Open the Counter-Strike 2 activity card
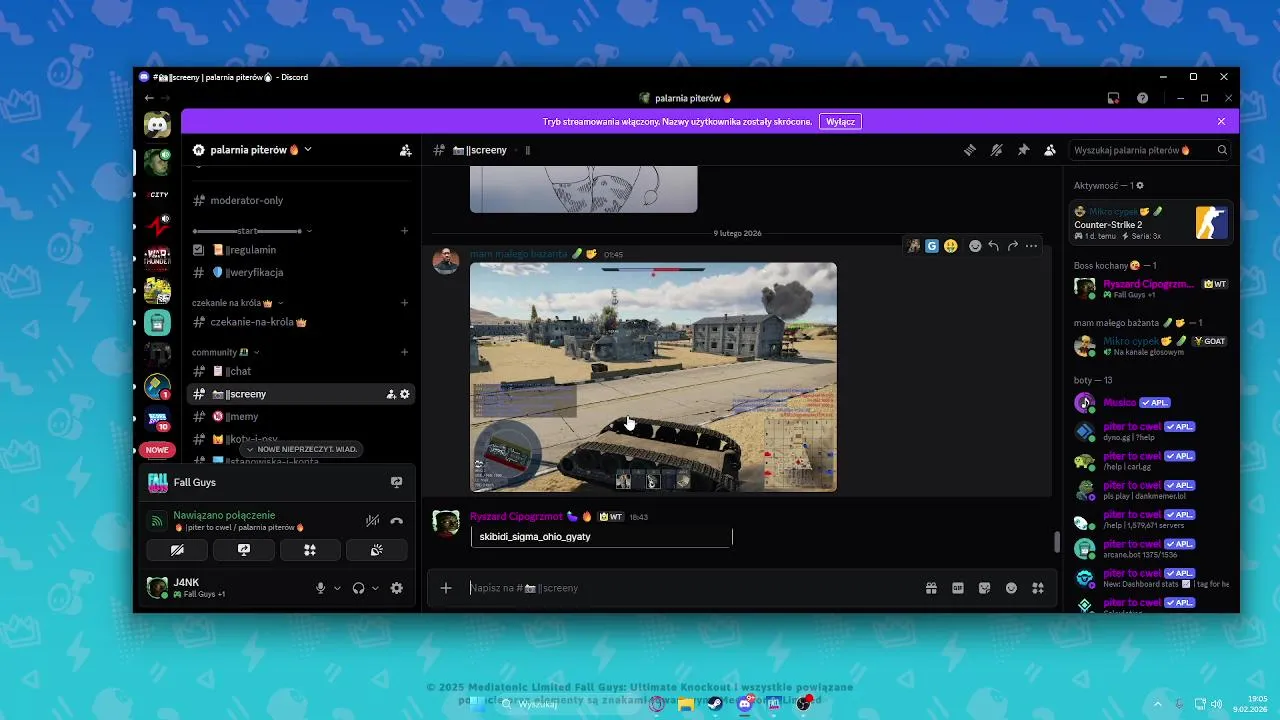The image size is (1280, 720). 1151,222
